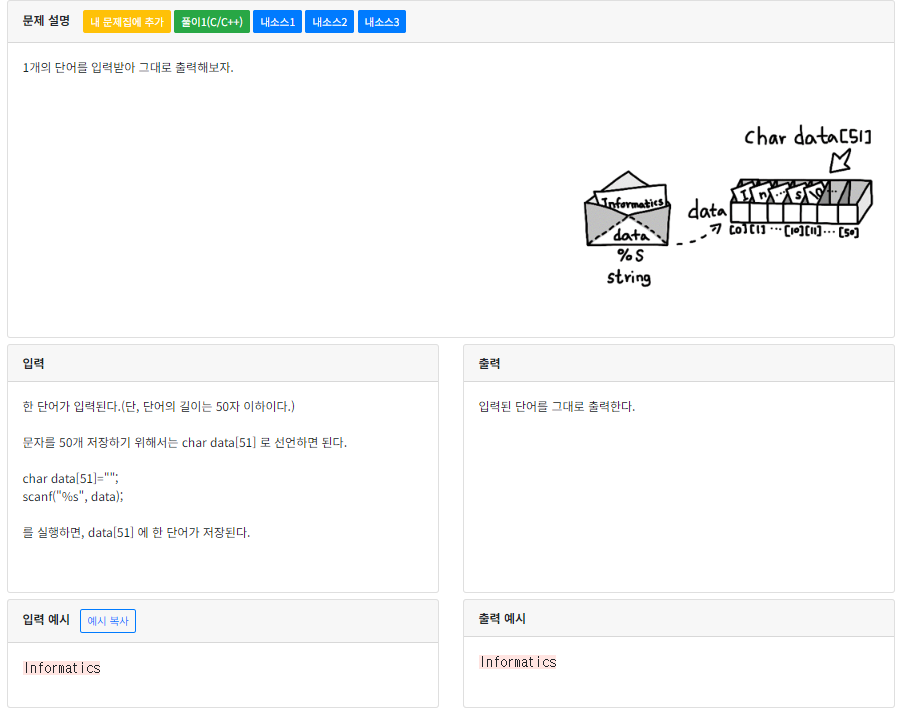Select the '내소스2' source button

(329, 21)
